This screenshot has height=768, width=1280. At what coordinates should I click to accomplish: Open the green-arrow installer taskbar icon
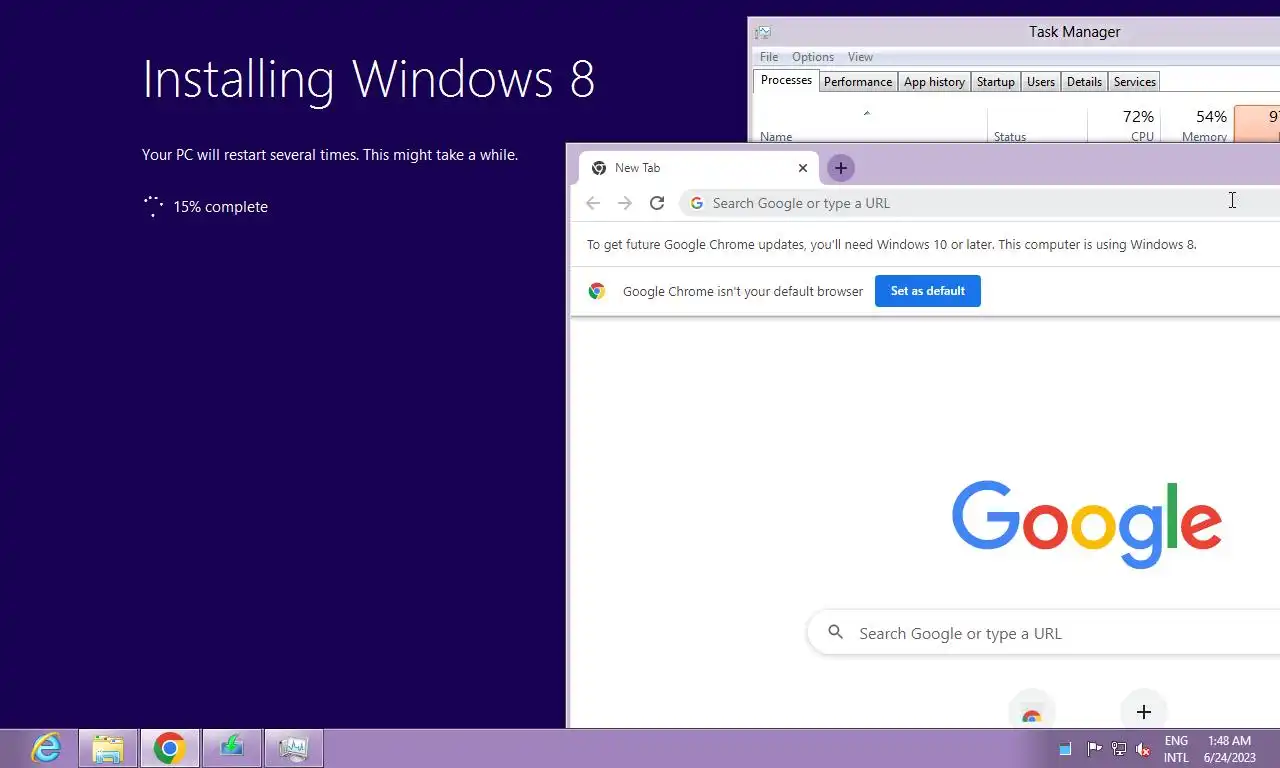232,748
